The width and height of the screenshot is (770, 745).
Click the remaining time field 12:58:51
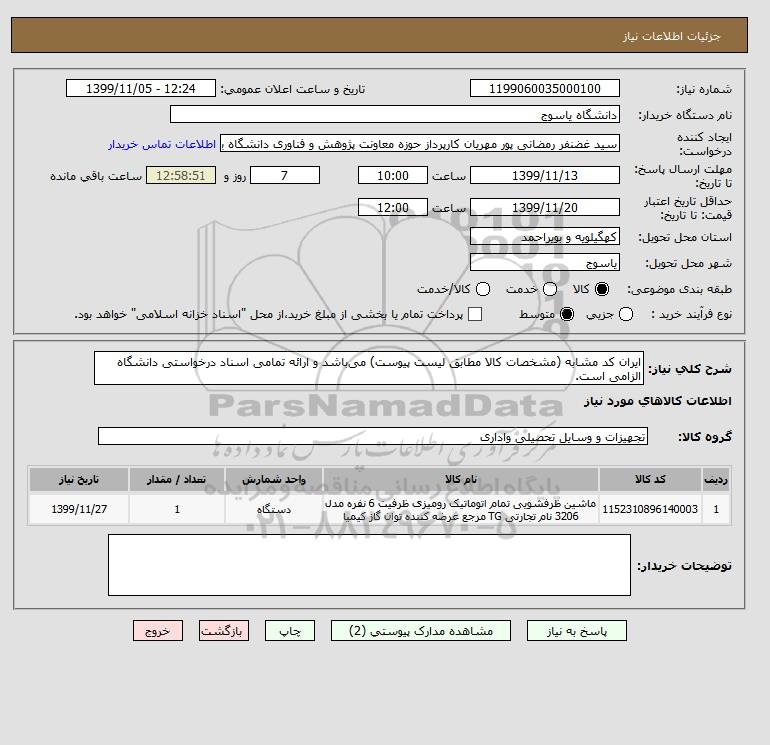181,175
